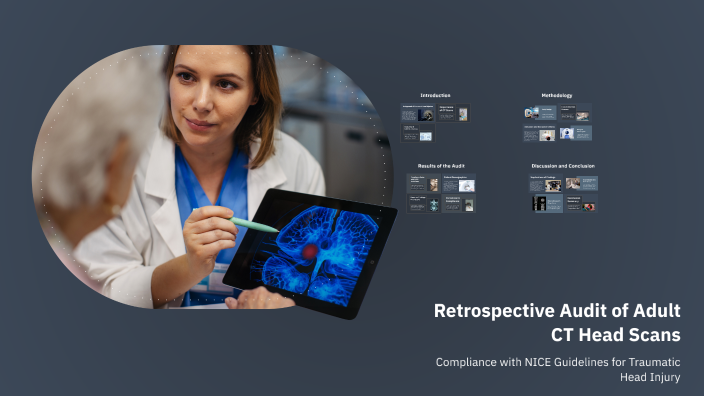Image resolution: width=704 pixels, height=396 pixels.
Task: Open Results compliance slide with green-toned image
Action: click(459, 203)
